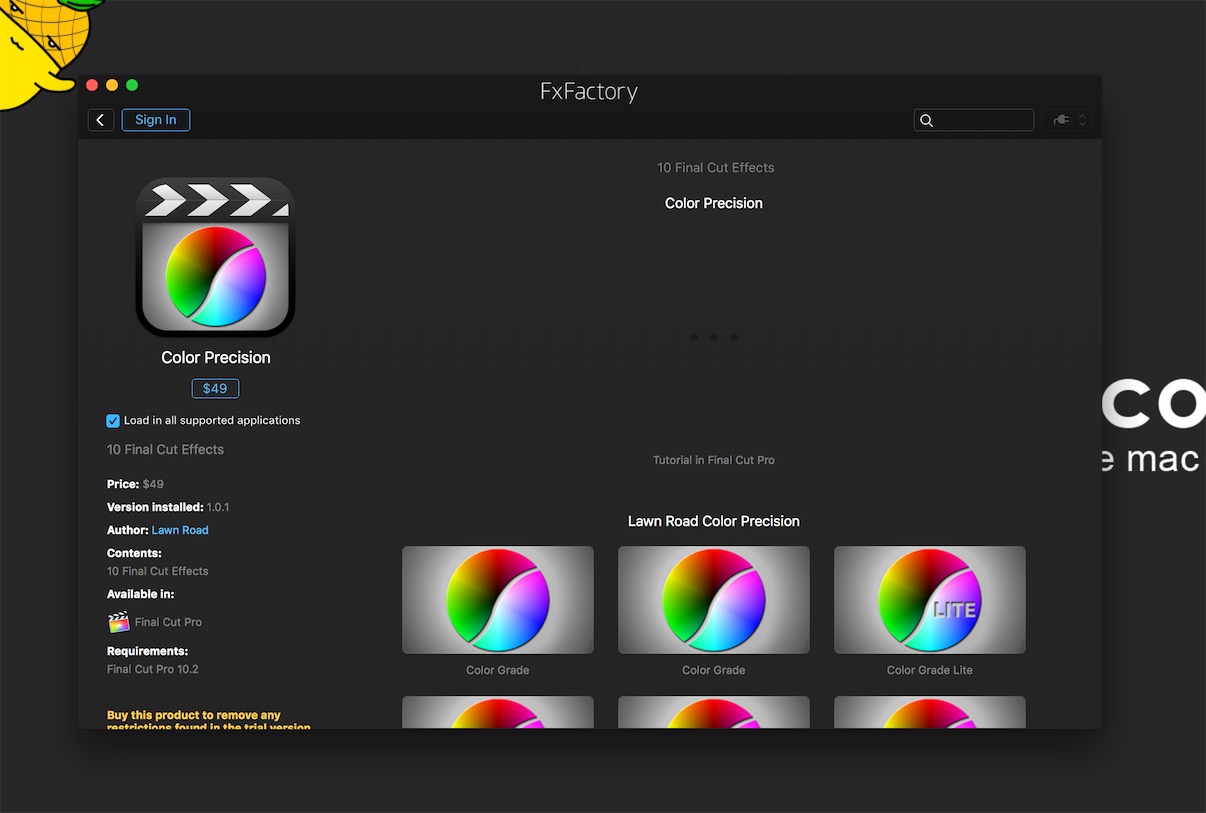
Task: Click the Version installed 1.0.1 line
Action: [168, 507]
